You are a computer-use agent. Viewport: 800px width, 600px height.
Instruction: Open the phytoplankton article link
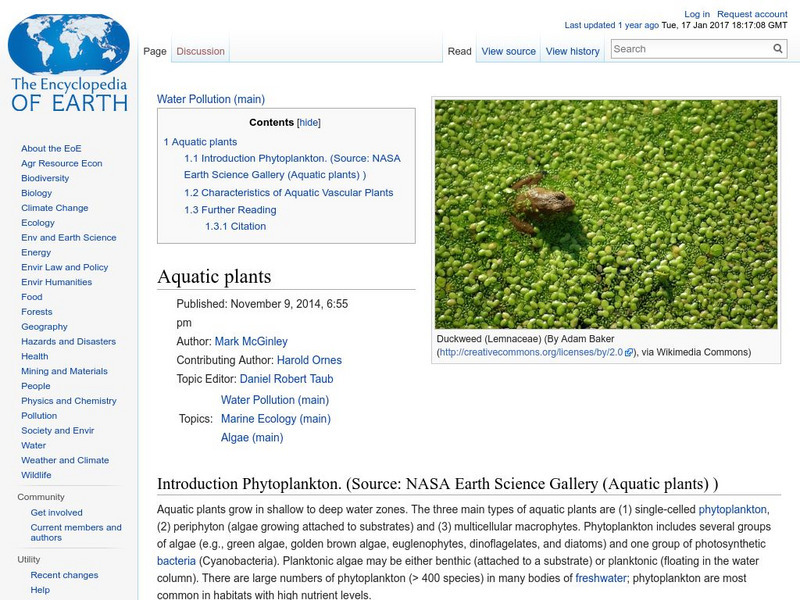[734, 508]
